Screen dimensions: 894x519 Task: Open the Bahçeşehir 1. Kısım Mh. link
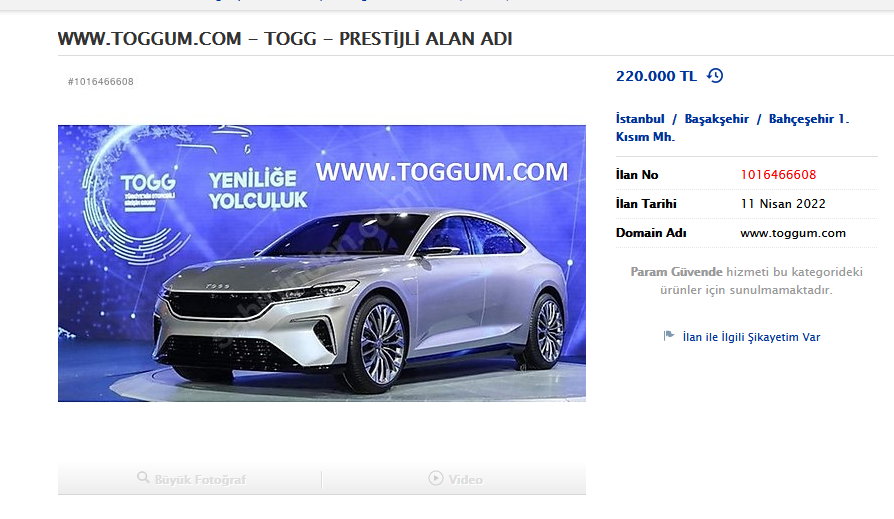(732, 128)
